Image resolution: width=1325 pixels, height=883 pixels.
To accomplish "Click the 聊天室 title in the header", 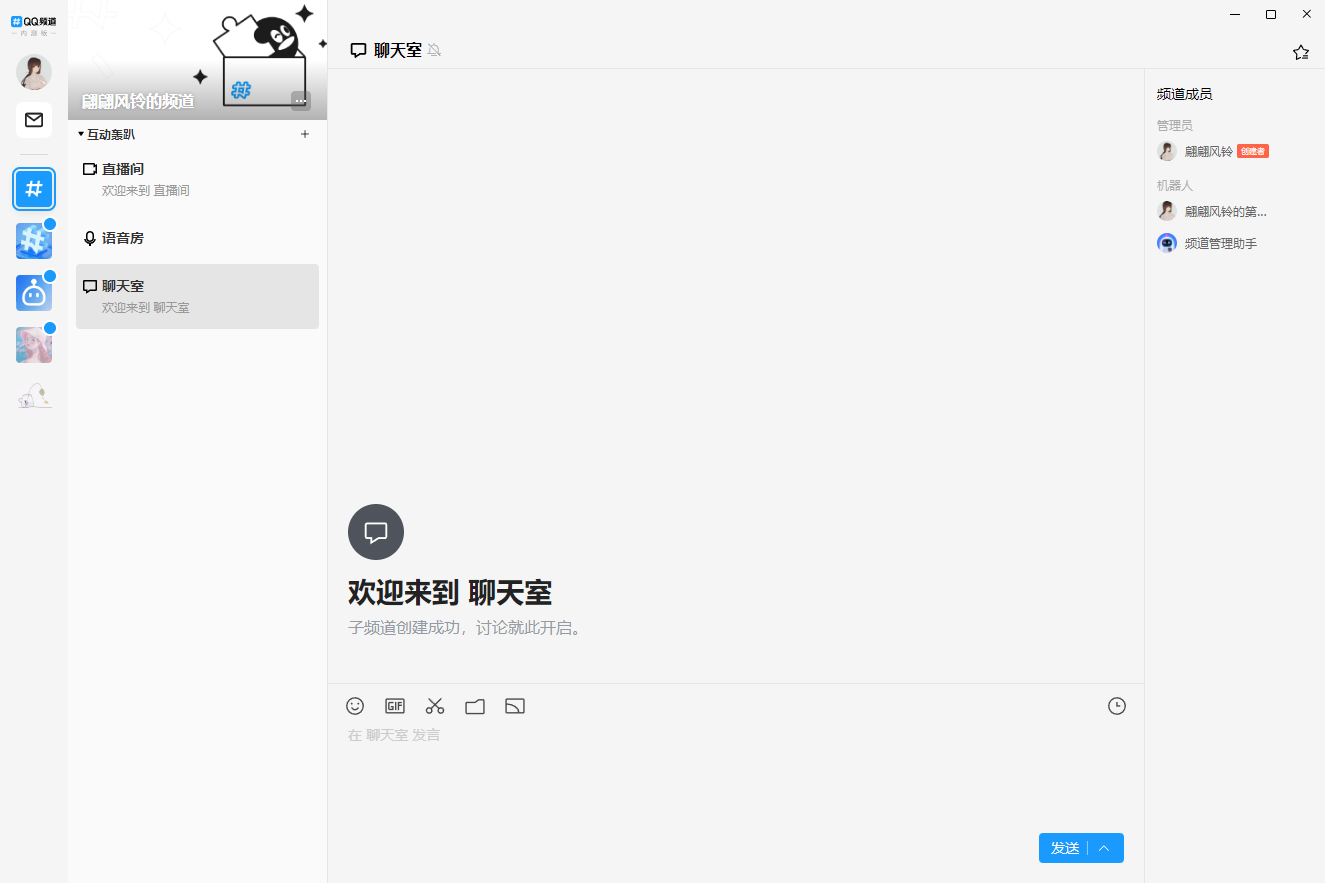I will coord(398,50).
